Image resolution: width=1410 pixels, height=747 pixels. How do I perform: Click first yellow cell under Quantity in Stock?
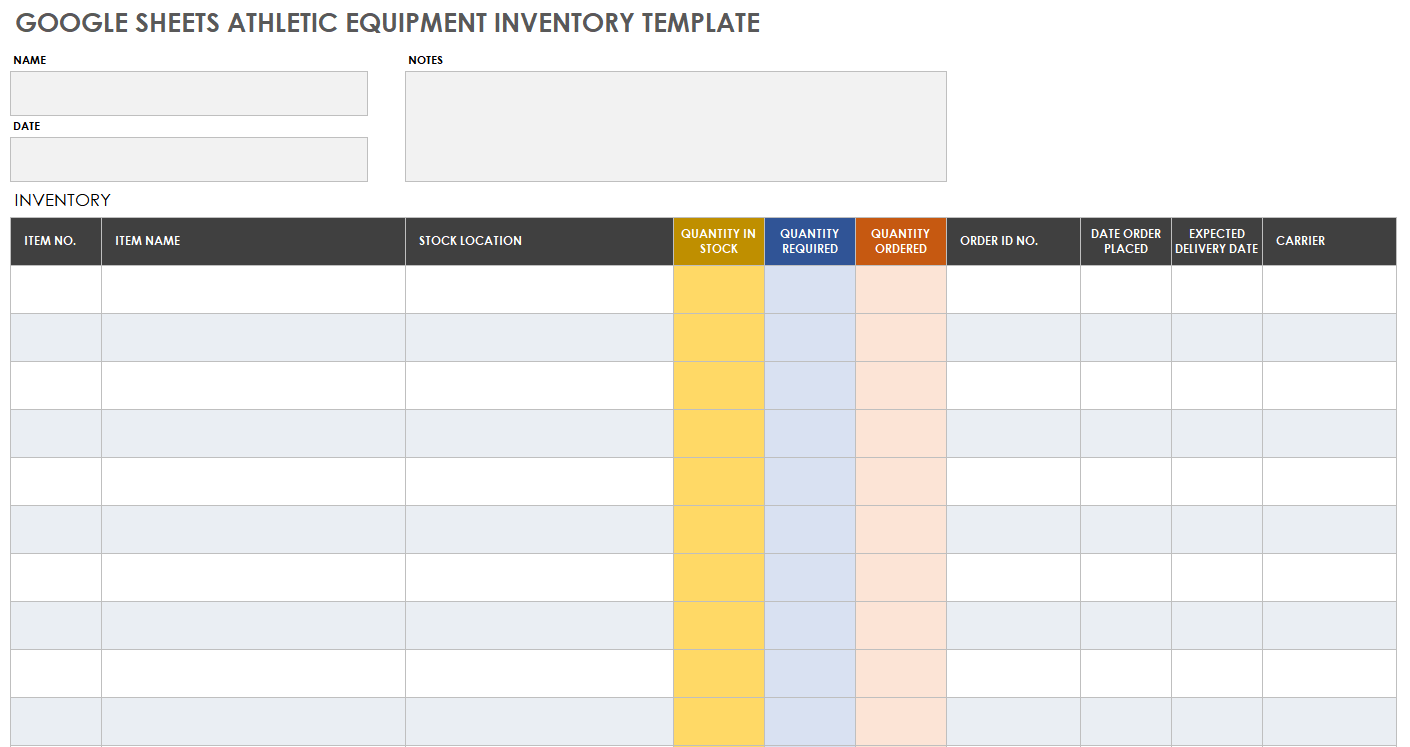click(718, 289)
